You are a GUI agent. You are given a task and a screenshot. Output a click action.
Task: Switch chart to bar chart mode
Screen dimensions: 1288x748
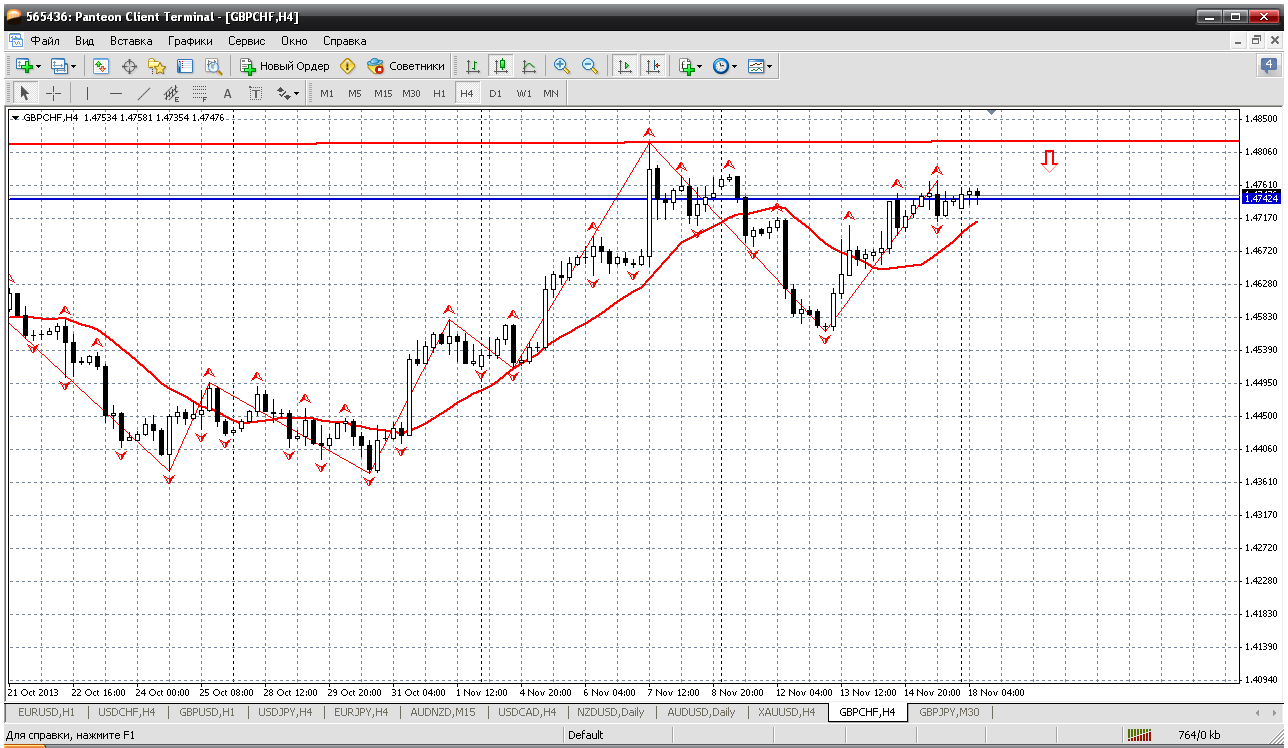(x=473, y=66)
